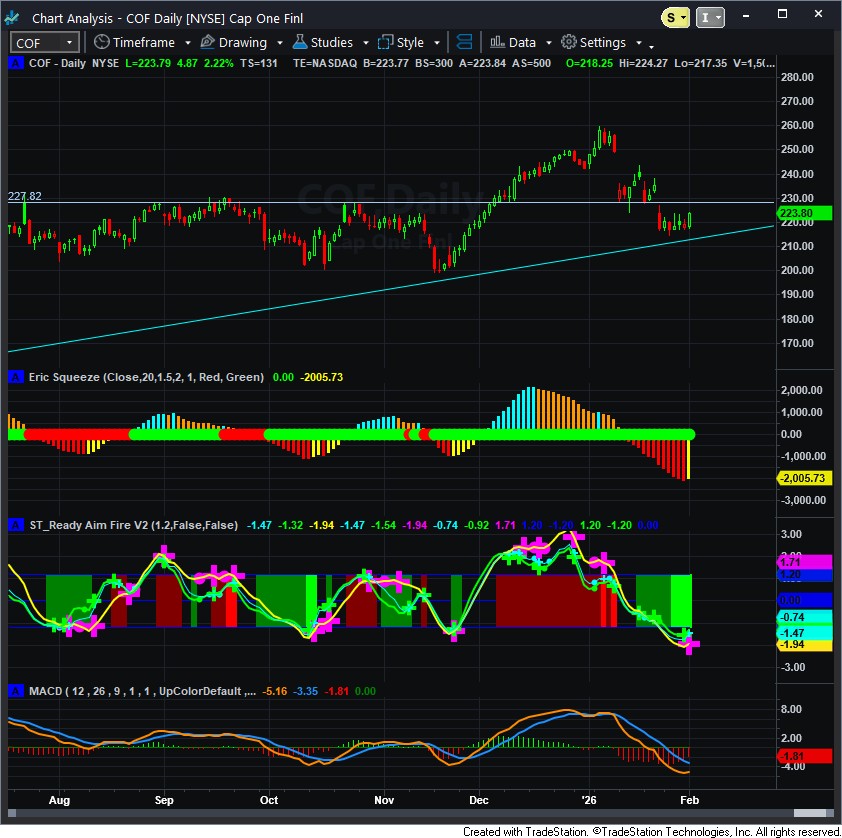Click the 227.82 horizontal price line label

[x=24, y=196]
